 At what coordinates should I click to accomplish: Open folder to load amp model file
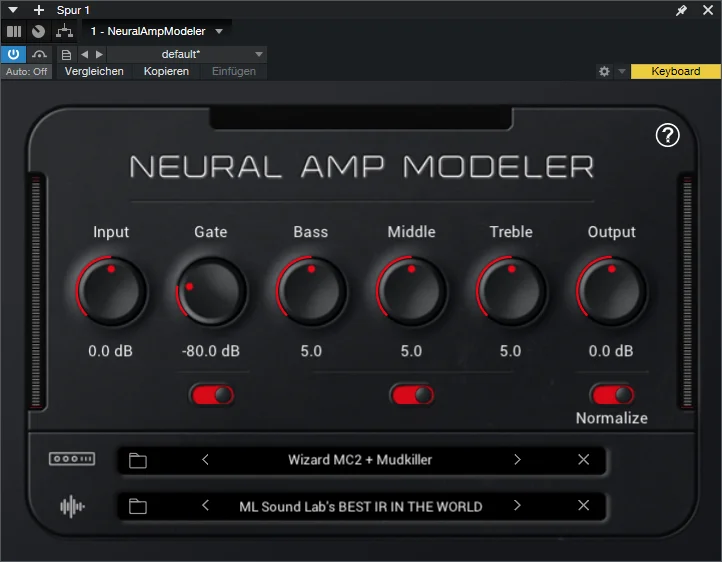[138, 460]
